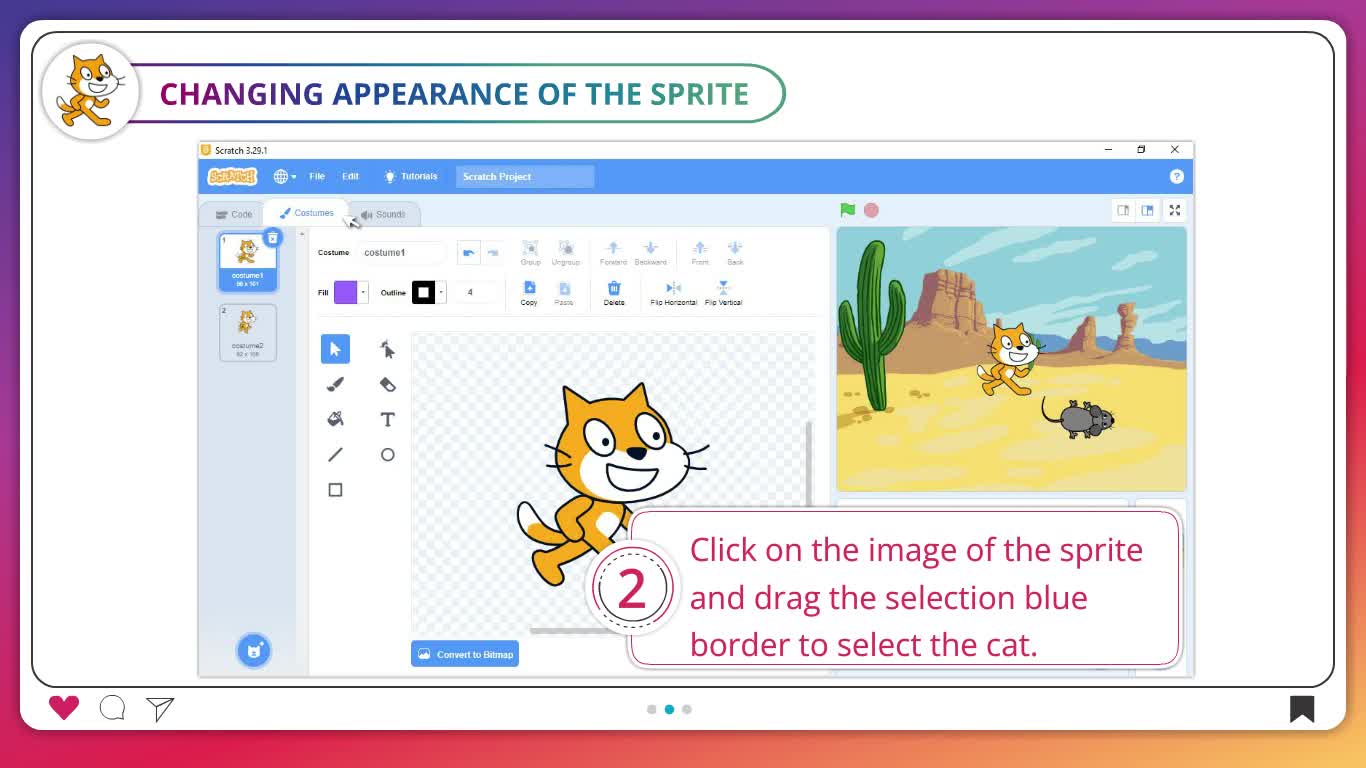Click Convert to Bitmap button
The image size is (1366, 768).
coord(465,654)
